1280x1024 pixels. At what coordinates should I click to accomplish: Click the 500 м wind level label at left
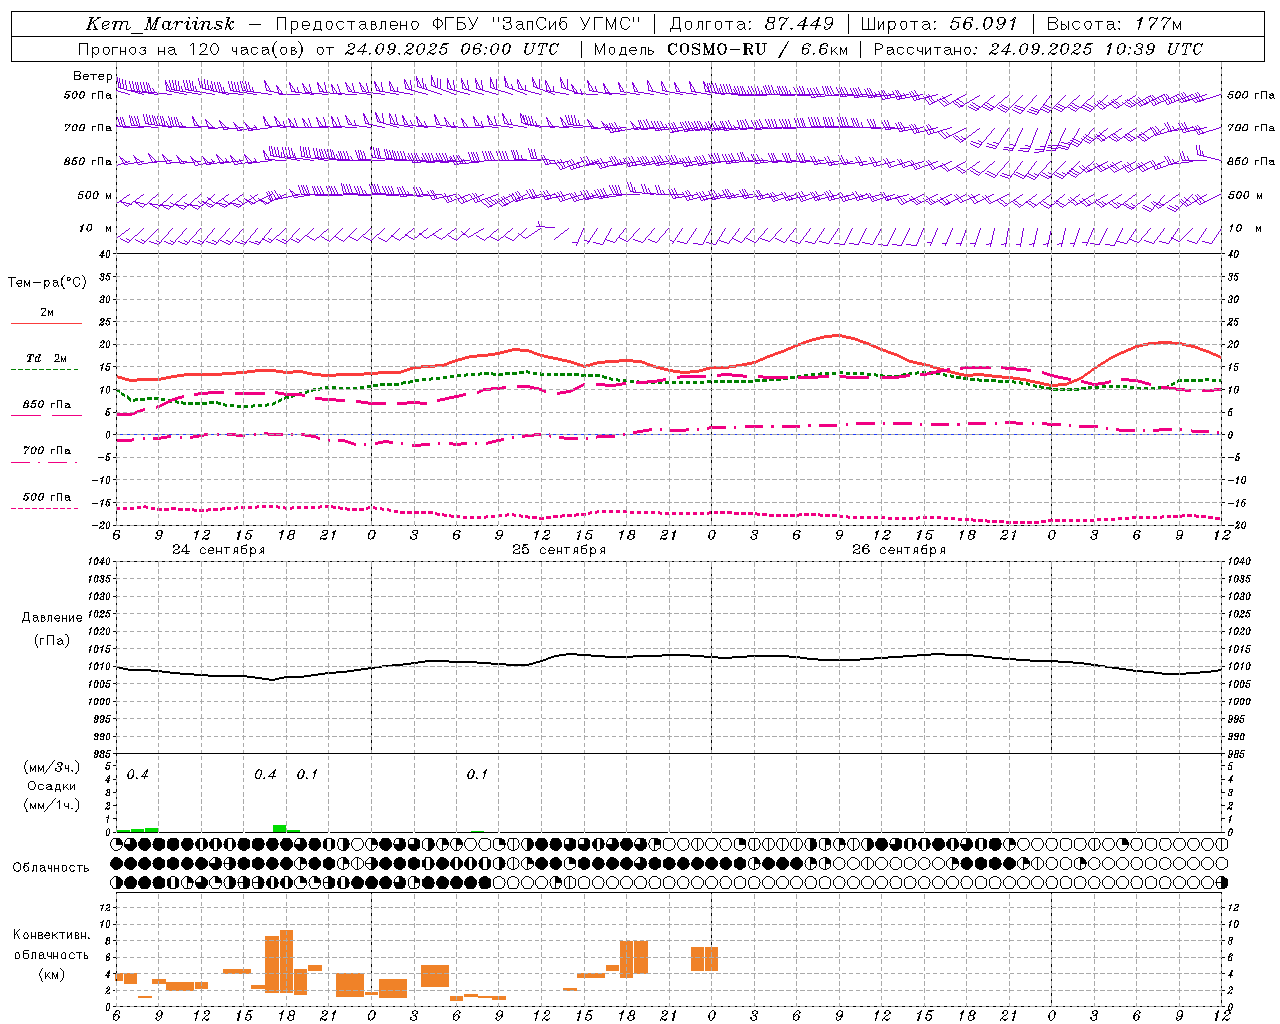point(96,195)
